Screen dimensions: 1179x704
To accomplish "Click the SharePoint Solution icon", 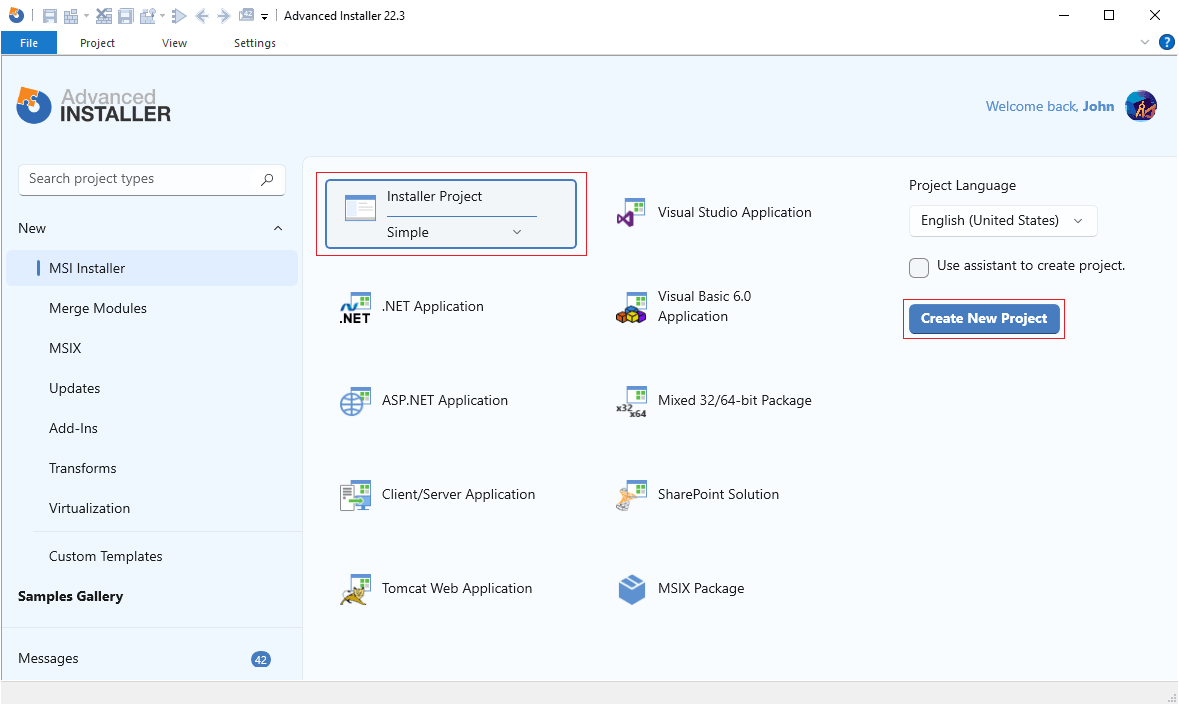I will [631, 496].
